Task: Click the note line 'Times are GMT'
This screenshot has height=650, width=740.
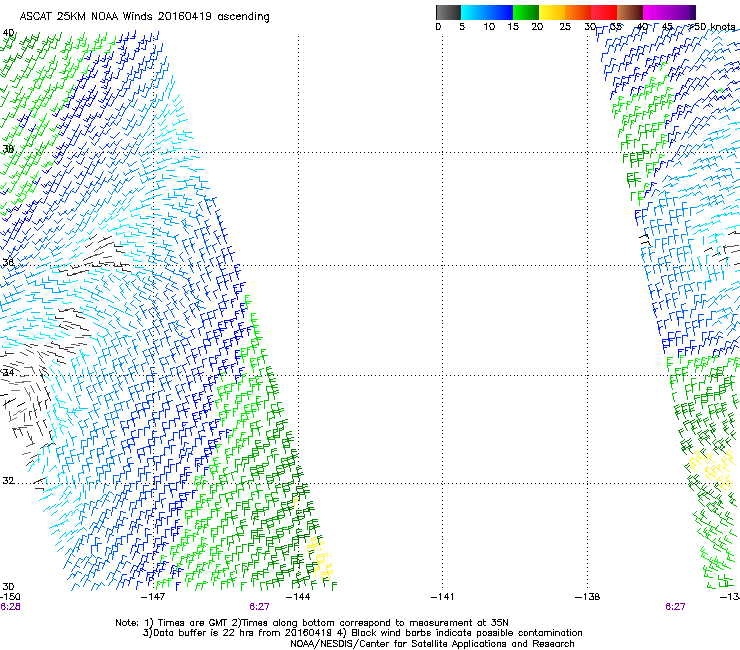Action: click(x=193, y=623)
